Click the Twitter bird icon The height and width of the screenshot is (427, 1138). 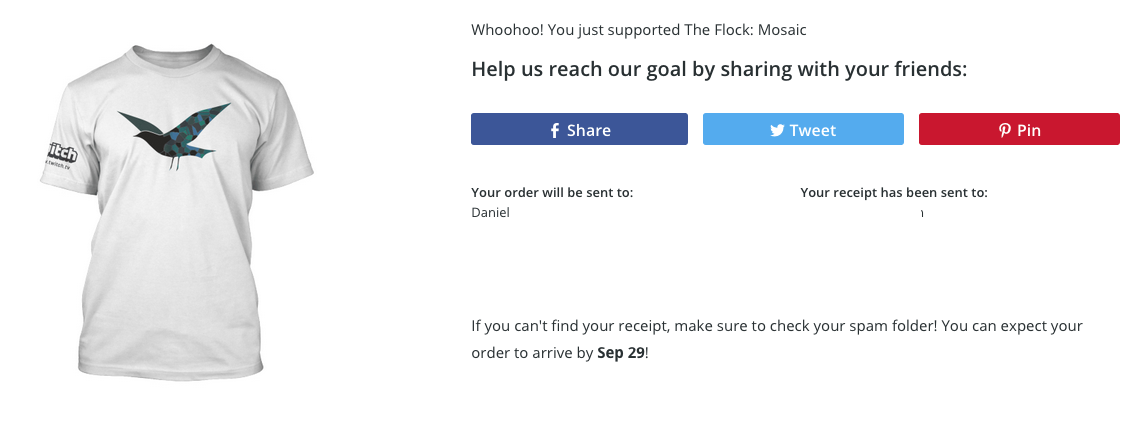(x=777, y=130)
